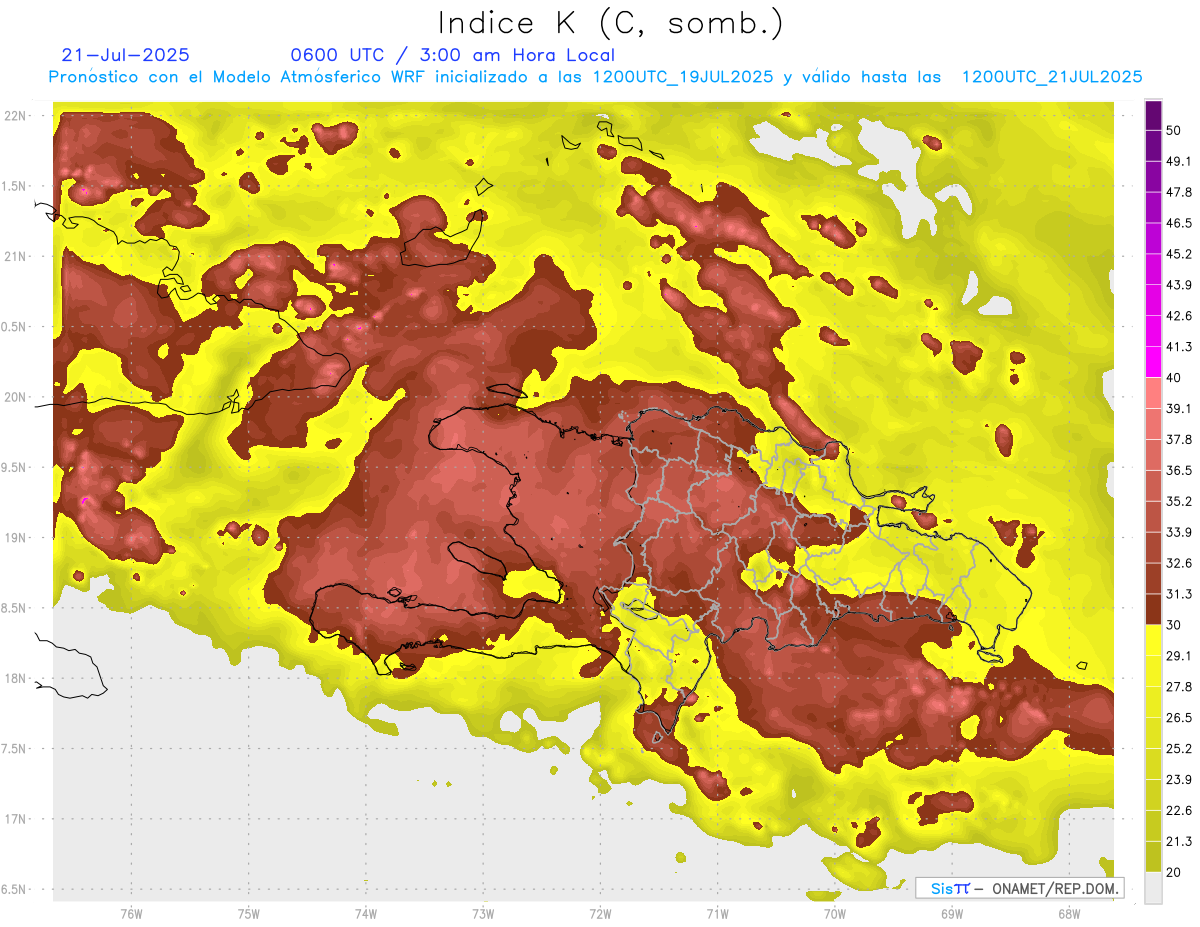Click the legend value 33.9
Viewport: 1200px width, 927px height.
tap(1180, 532)
